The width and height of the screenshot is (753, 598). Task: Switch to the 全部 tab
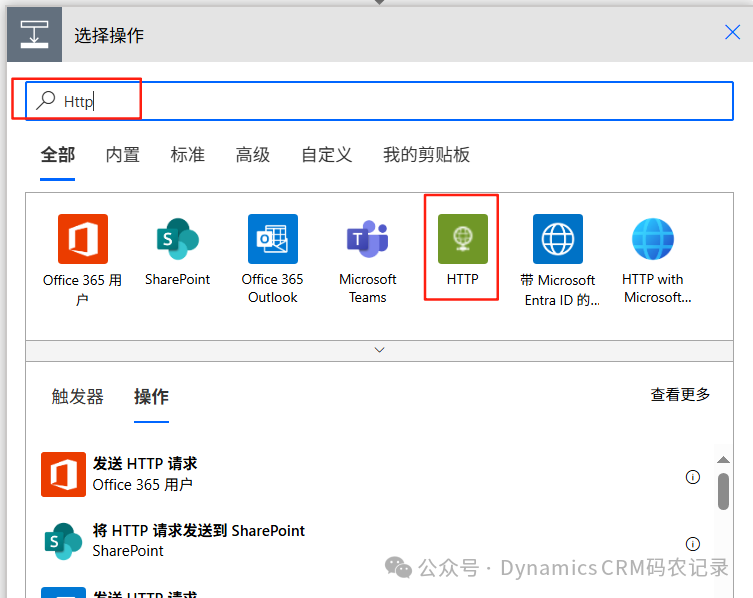[x=58, y=155]
